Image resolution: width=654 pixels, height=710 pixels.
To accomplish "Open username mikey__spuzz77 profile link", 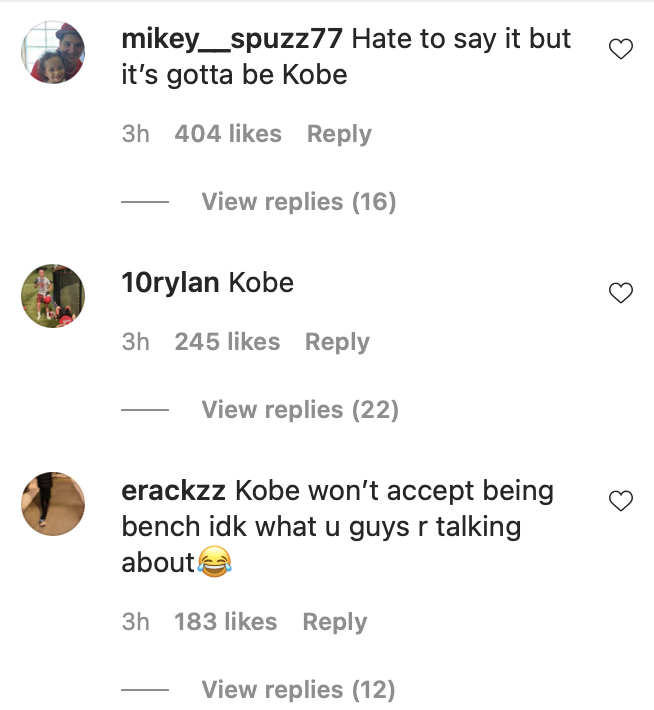I will tap(232, 40).
